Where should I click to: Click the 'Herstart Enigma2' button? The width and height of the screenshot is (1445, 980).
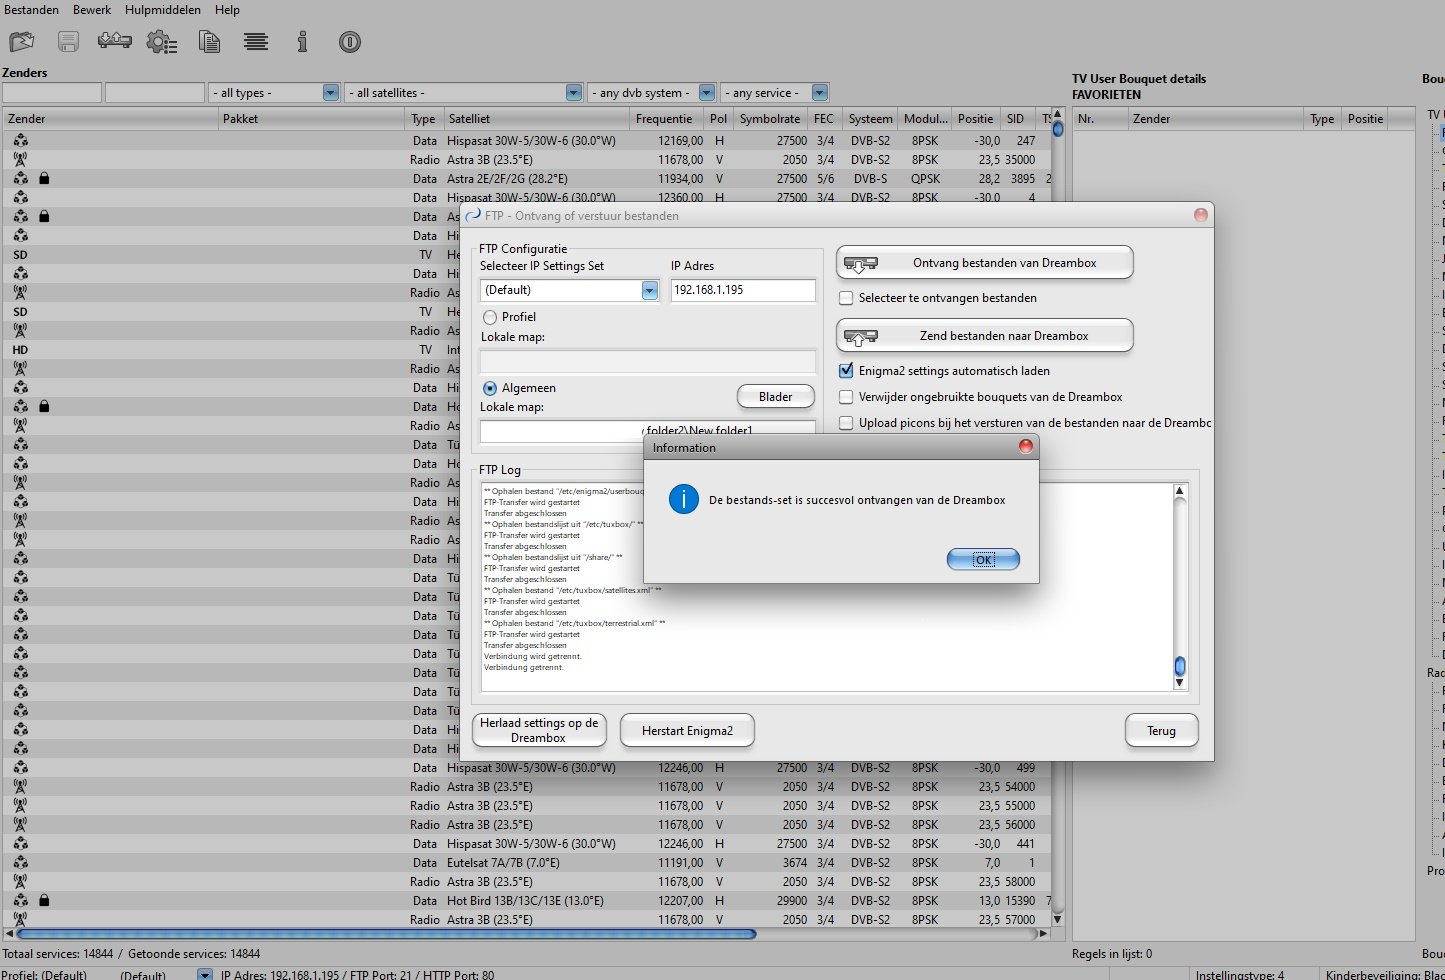pos(687,731)
